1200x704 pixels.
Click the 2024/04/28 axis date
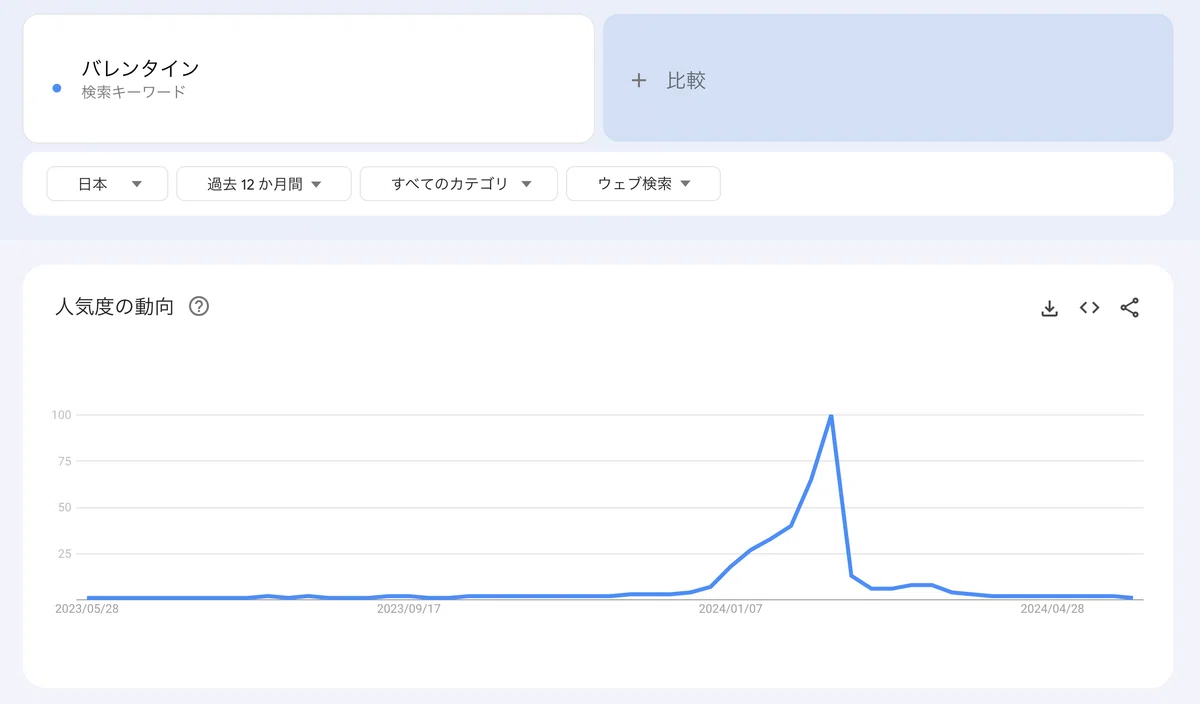point(1052,608)
